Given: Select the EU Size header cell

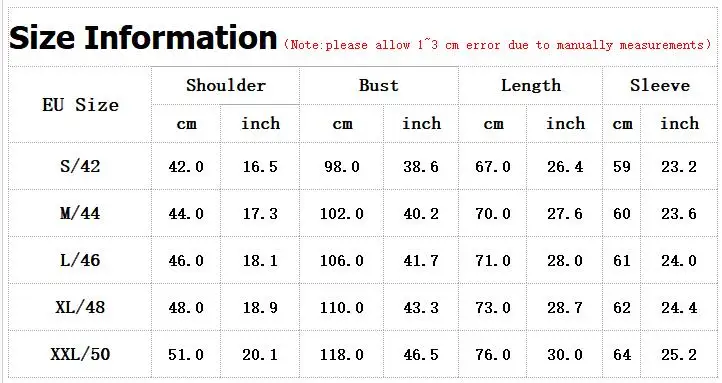Looking at the screenshot, I should pyautogui.click(x=80, y=105).
